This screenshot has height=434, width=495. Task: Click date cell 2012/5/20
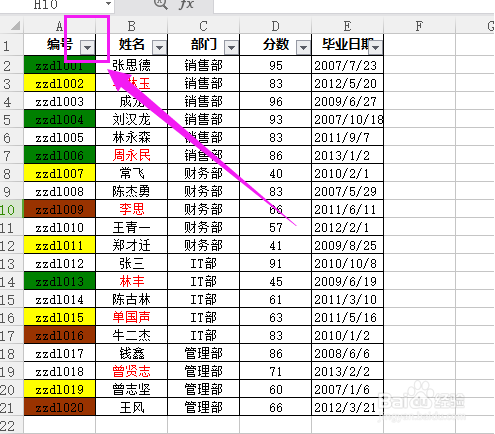coord(348,84)
